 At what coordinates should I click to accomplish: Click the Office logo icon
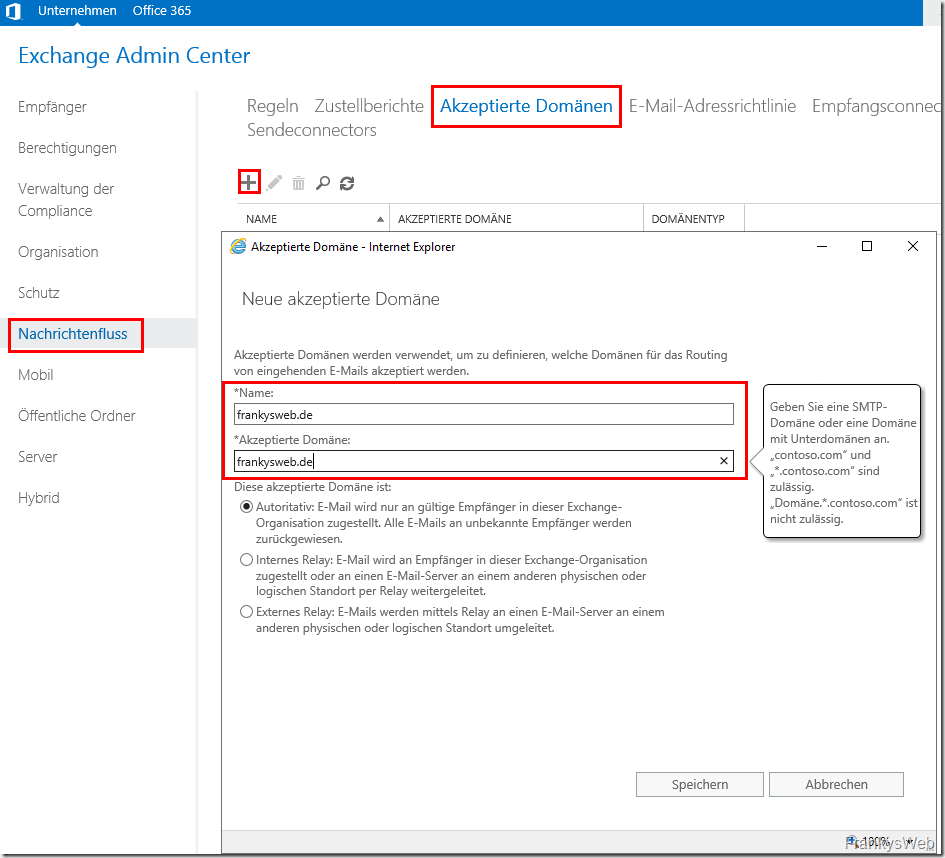(x=13, y=11)
